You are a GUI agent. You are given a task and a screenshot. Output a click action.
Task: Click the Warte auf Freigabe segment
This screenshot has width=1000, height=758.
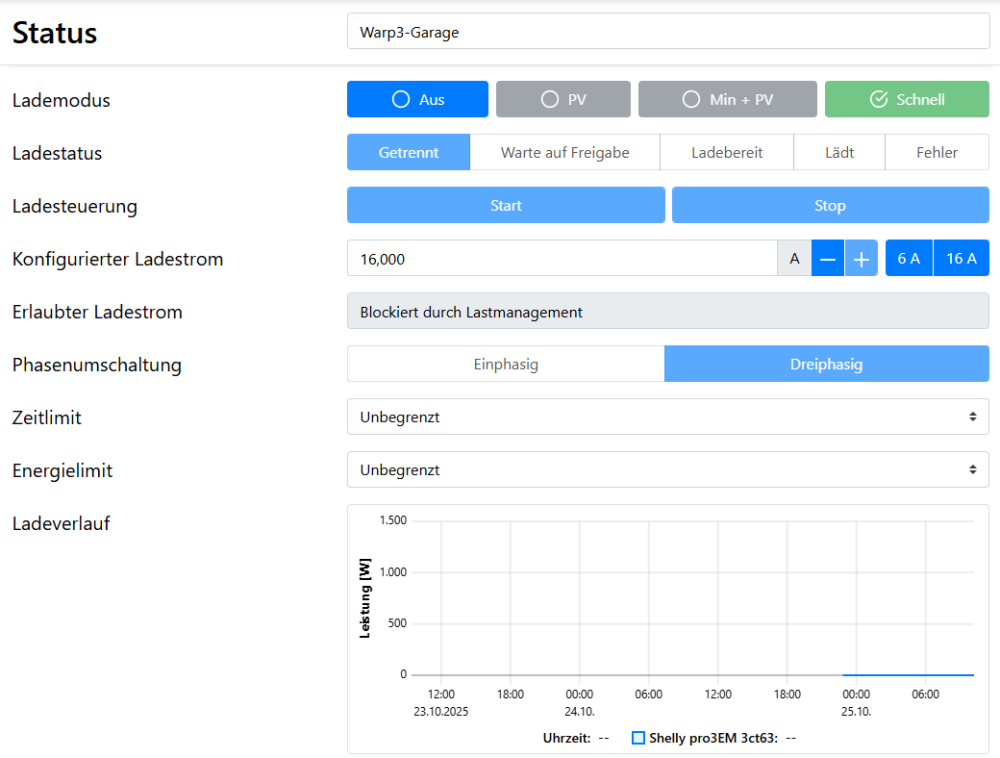tap(565, 153)
